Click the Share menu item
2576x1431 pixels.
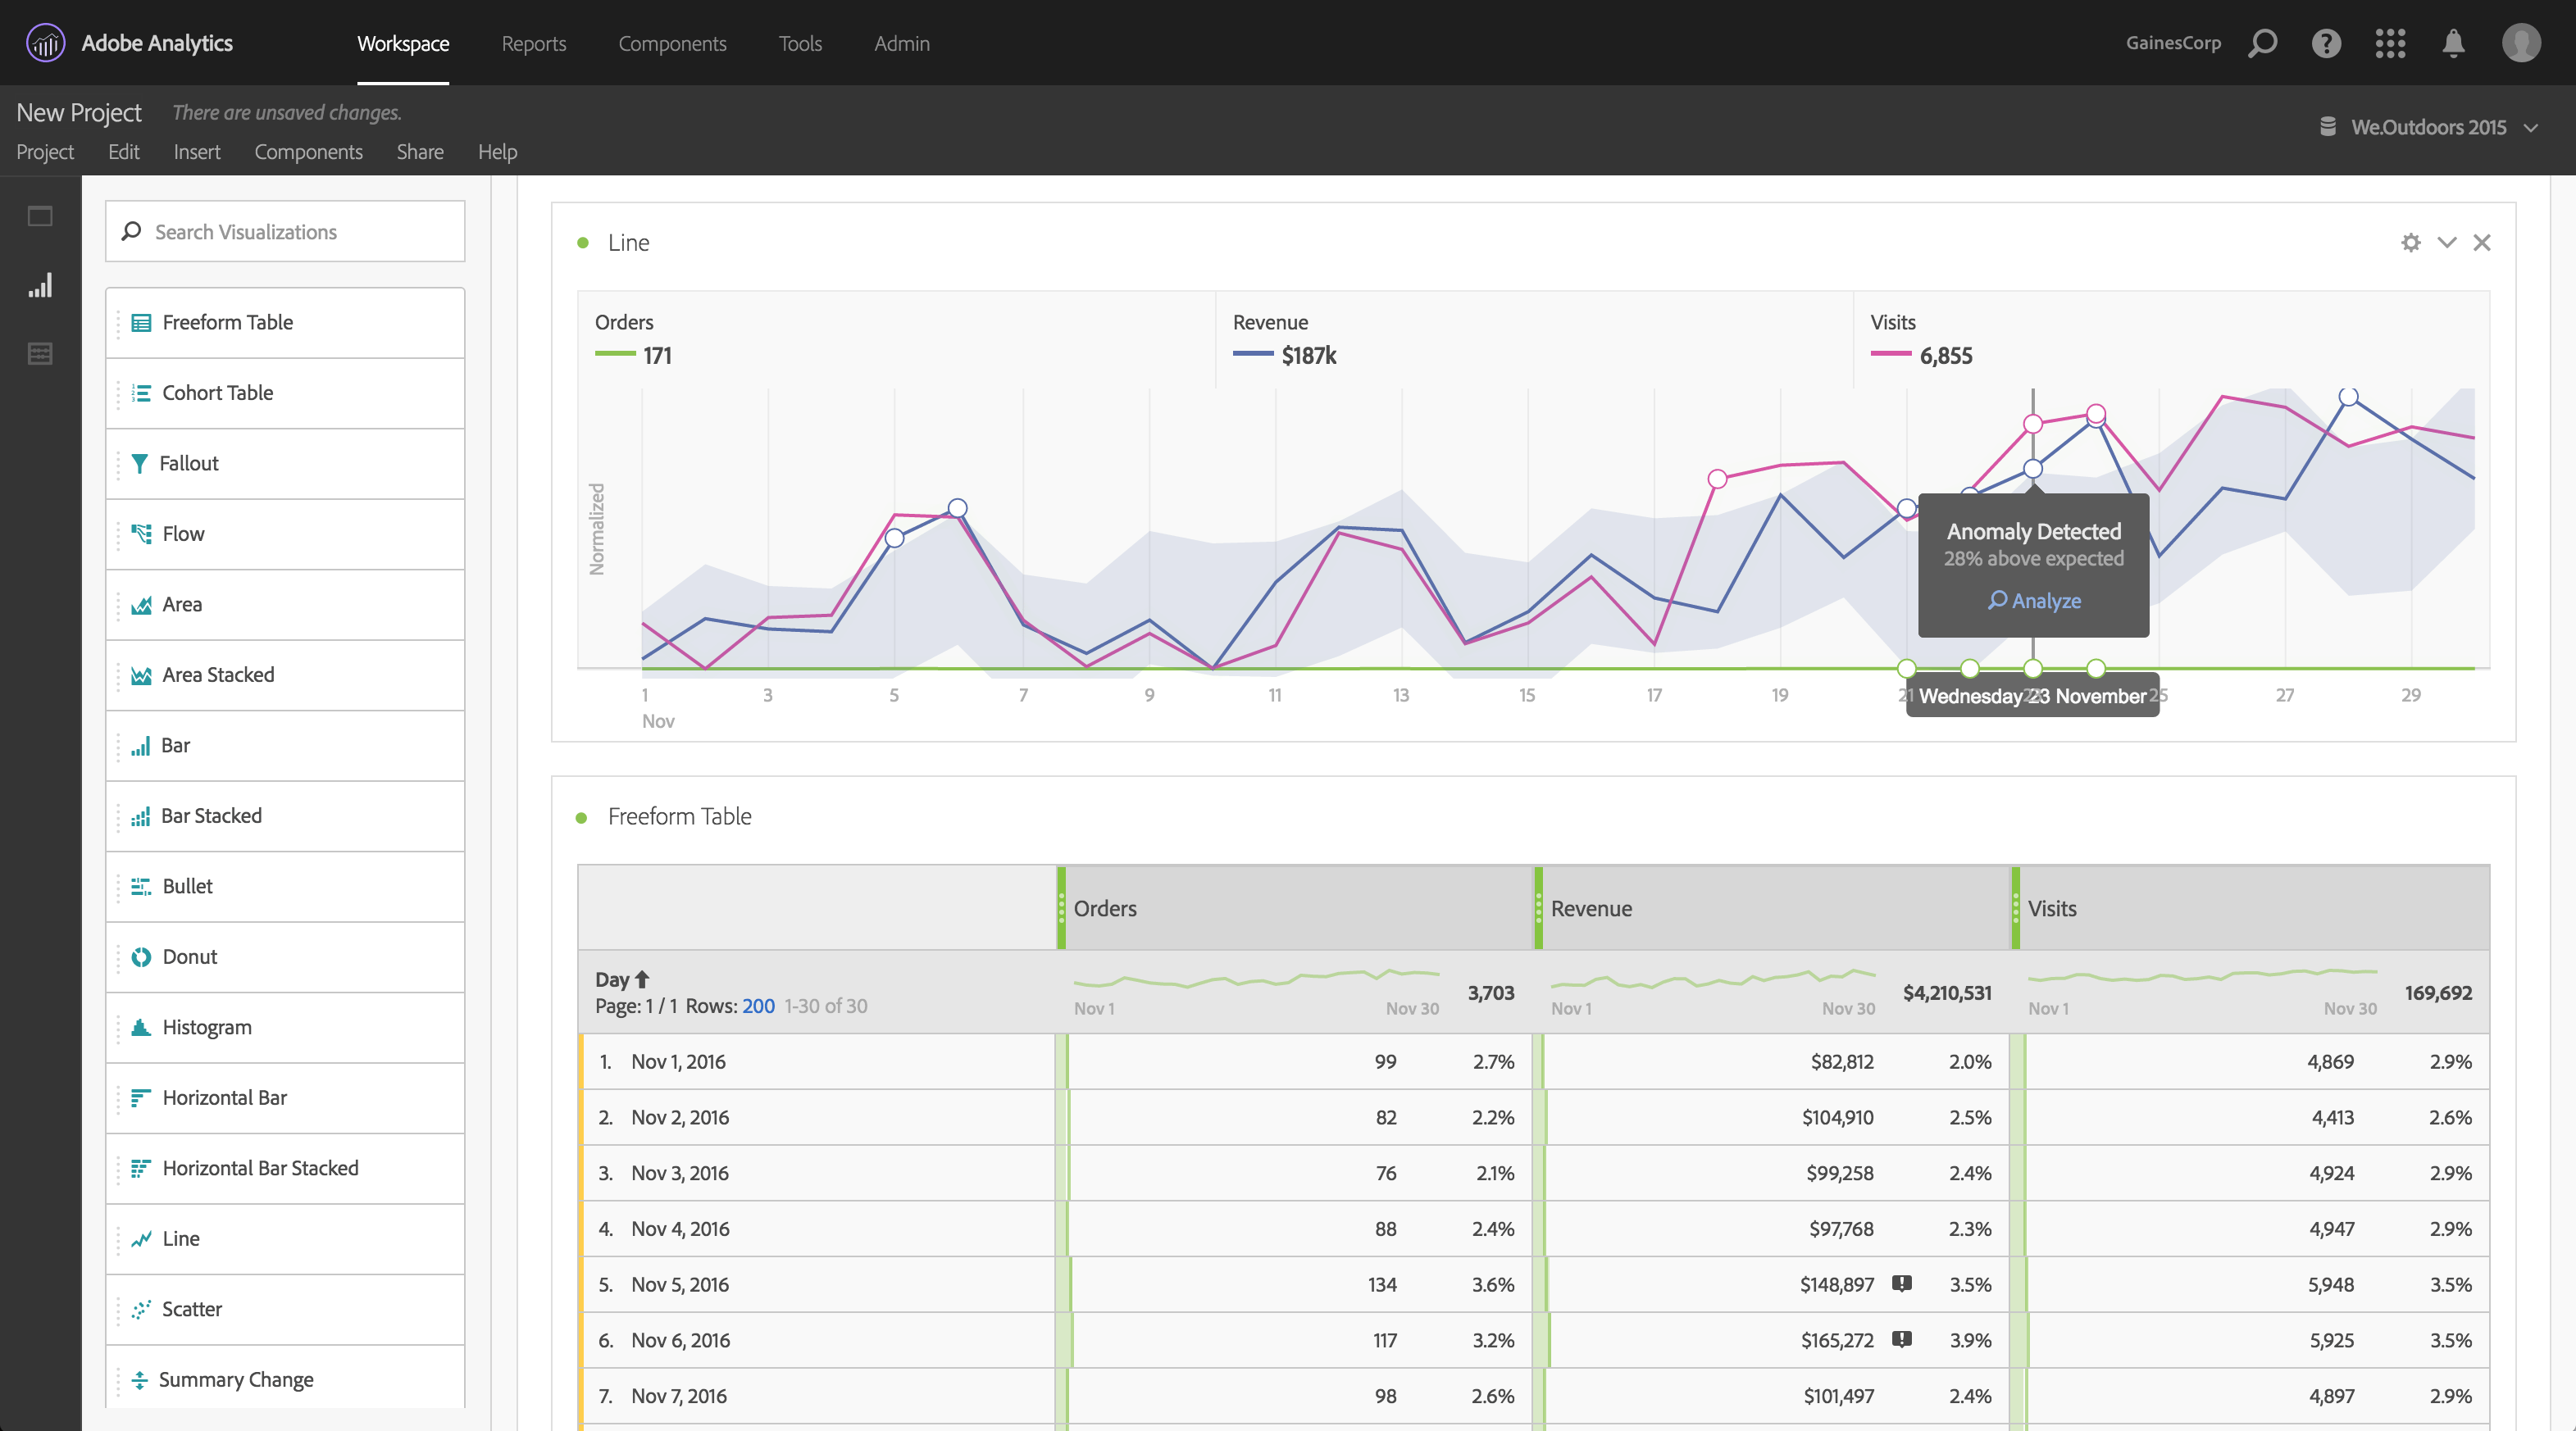(417, 150)
